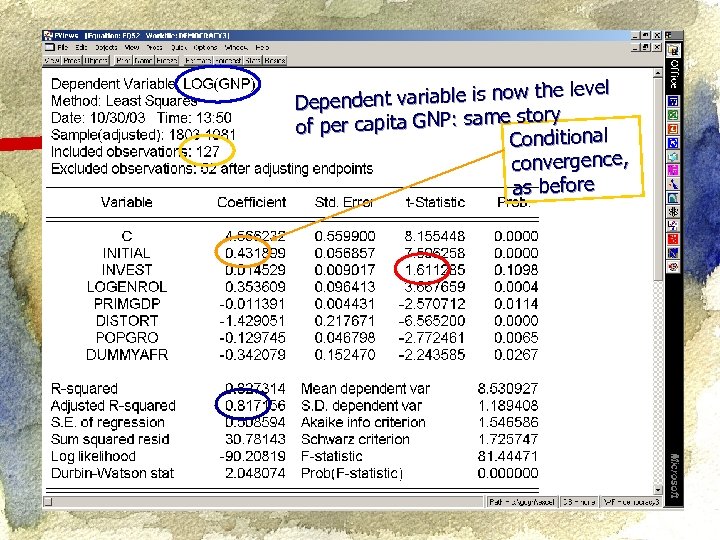The image size is (720, 540).
Task: Open the Edit menu
Action: coord(81,47)
